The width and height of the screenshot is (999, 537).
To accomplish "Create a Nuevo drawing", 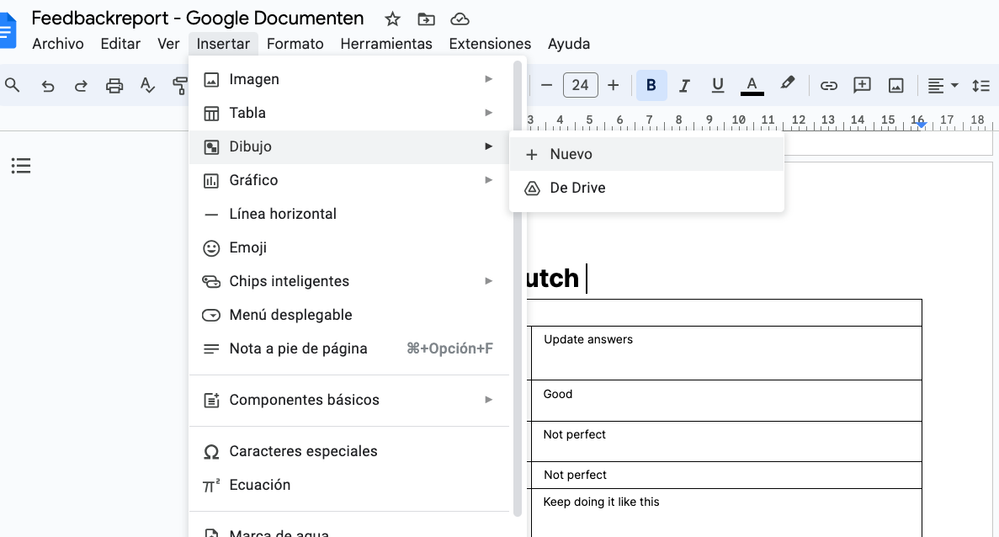I will click(647, 154).
